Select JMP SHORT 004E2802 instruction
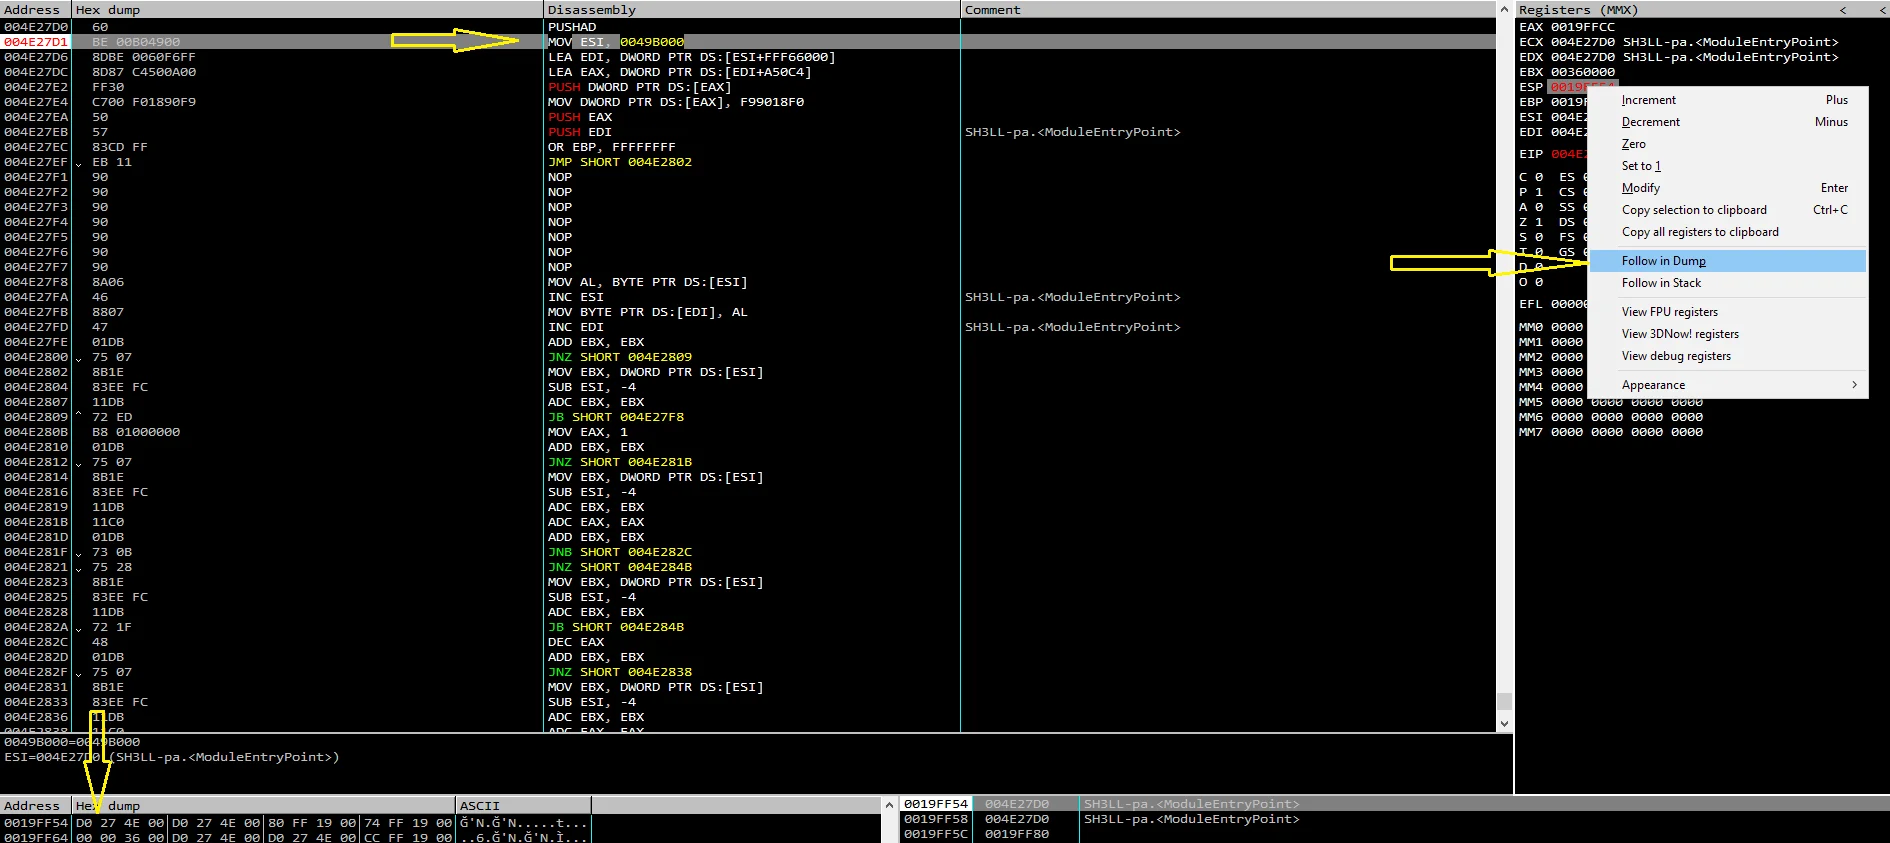This screenshot has width=1890, height=843. click(620, 162)
